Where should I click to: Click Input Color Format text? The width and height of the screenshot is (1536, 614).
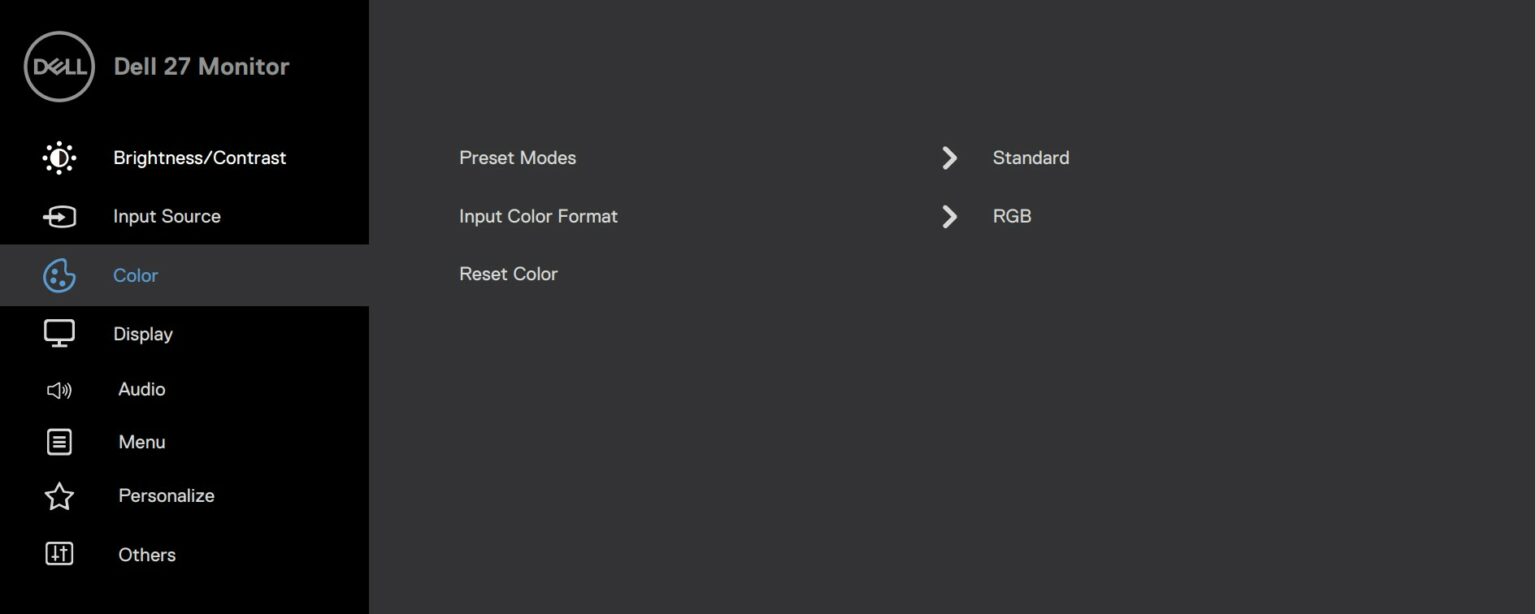538,216
